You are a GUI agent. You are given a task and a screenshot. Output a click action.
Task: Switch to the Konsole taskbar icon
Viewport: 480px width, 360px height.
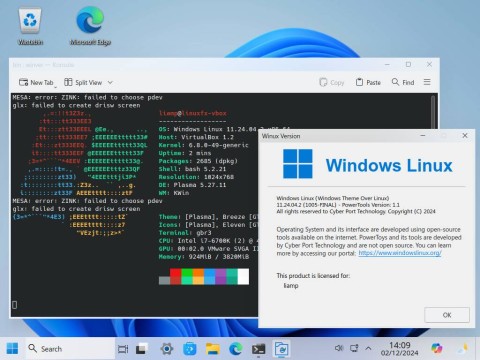[259, 349]
